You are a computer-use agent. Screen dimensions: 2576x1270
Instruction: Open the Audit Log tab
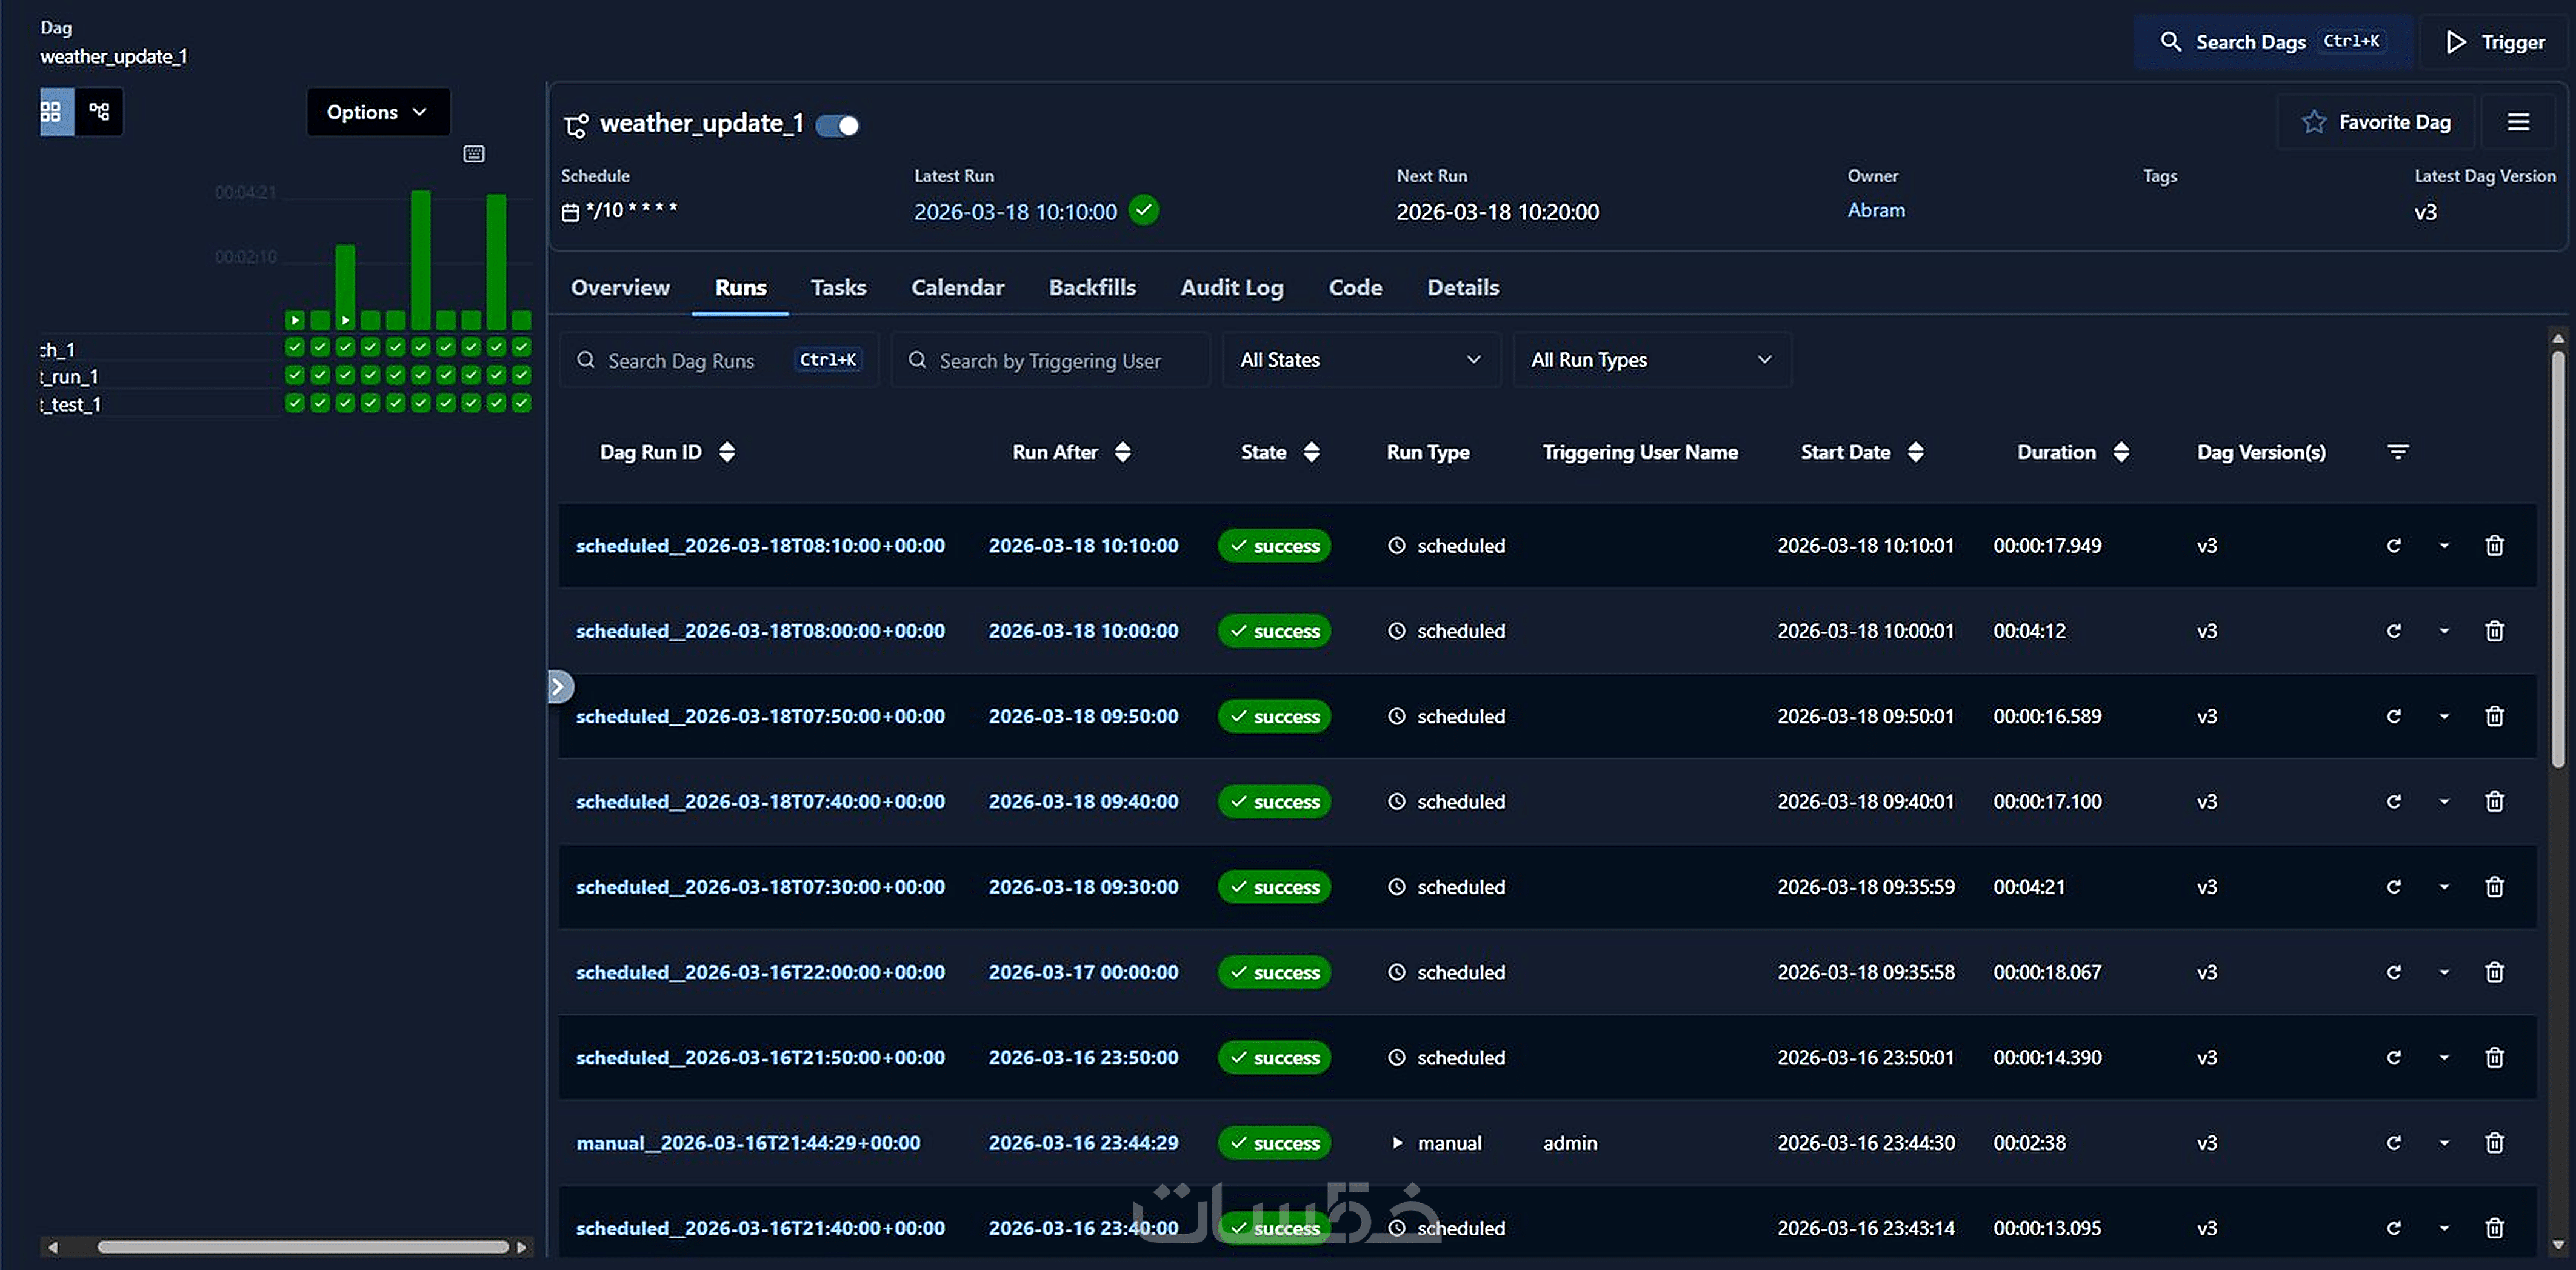coord(1231,288)
